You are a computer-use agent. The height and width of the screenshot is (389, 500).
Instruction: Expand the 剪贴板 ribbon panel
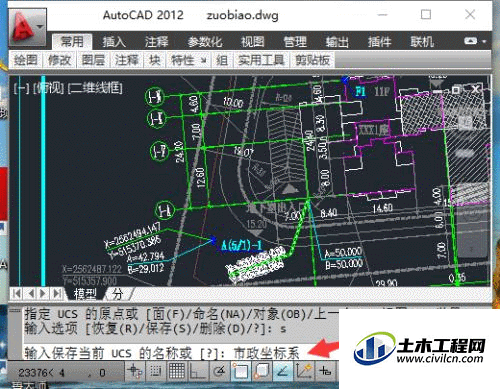coord(313,60)
